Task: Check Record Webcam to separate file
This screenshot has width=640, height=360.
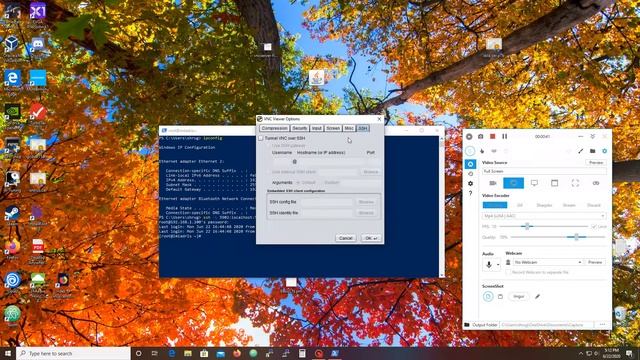Action: [508, 272]
